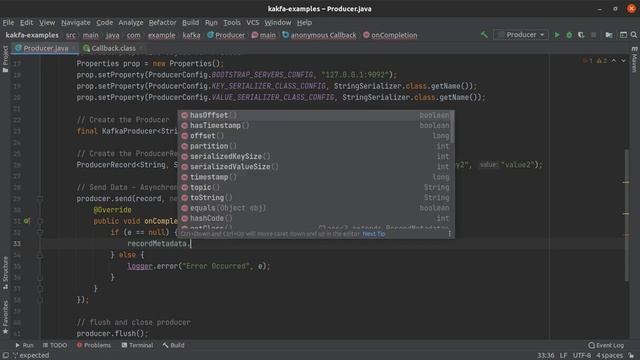Open the Run tool window
640x360 pixels.
pos(24,345)
